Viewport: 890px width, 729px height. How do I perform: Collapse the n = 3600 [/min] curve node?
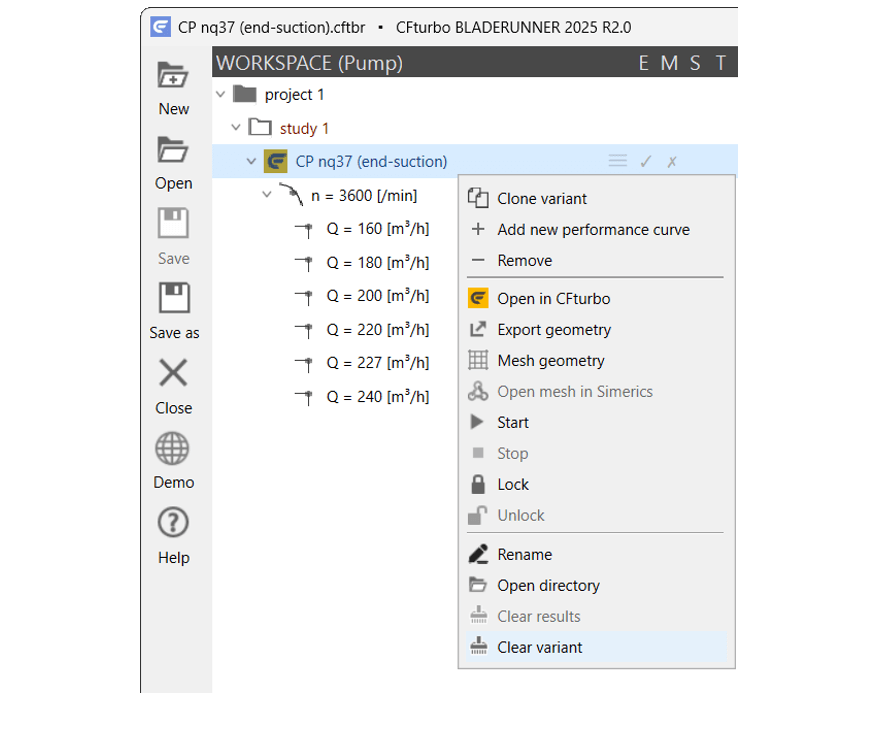pos(267,195)
